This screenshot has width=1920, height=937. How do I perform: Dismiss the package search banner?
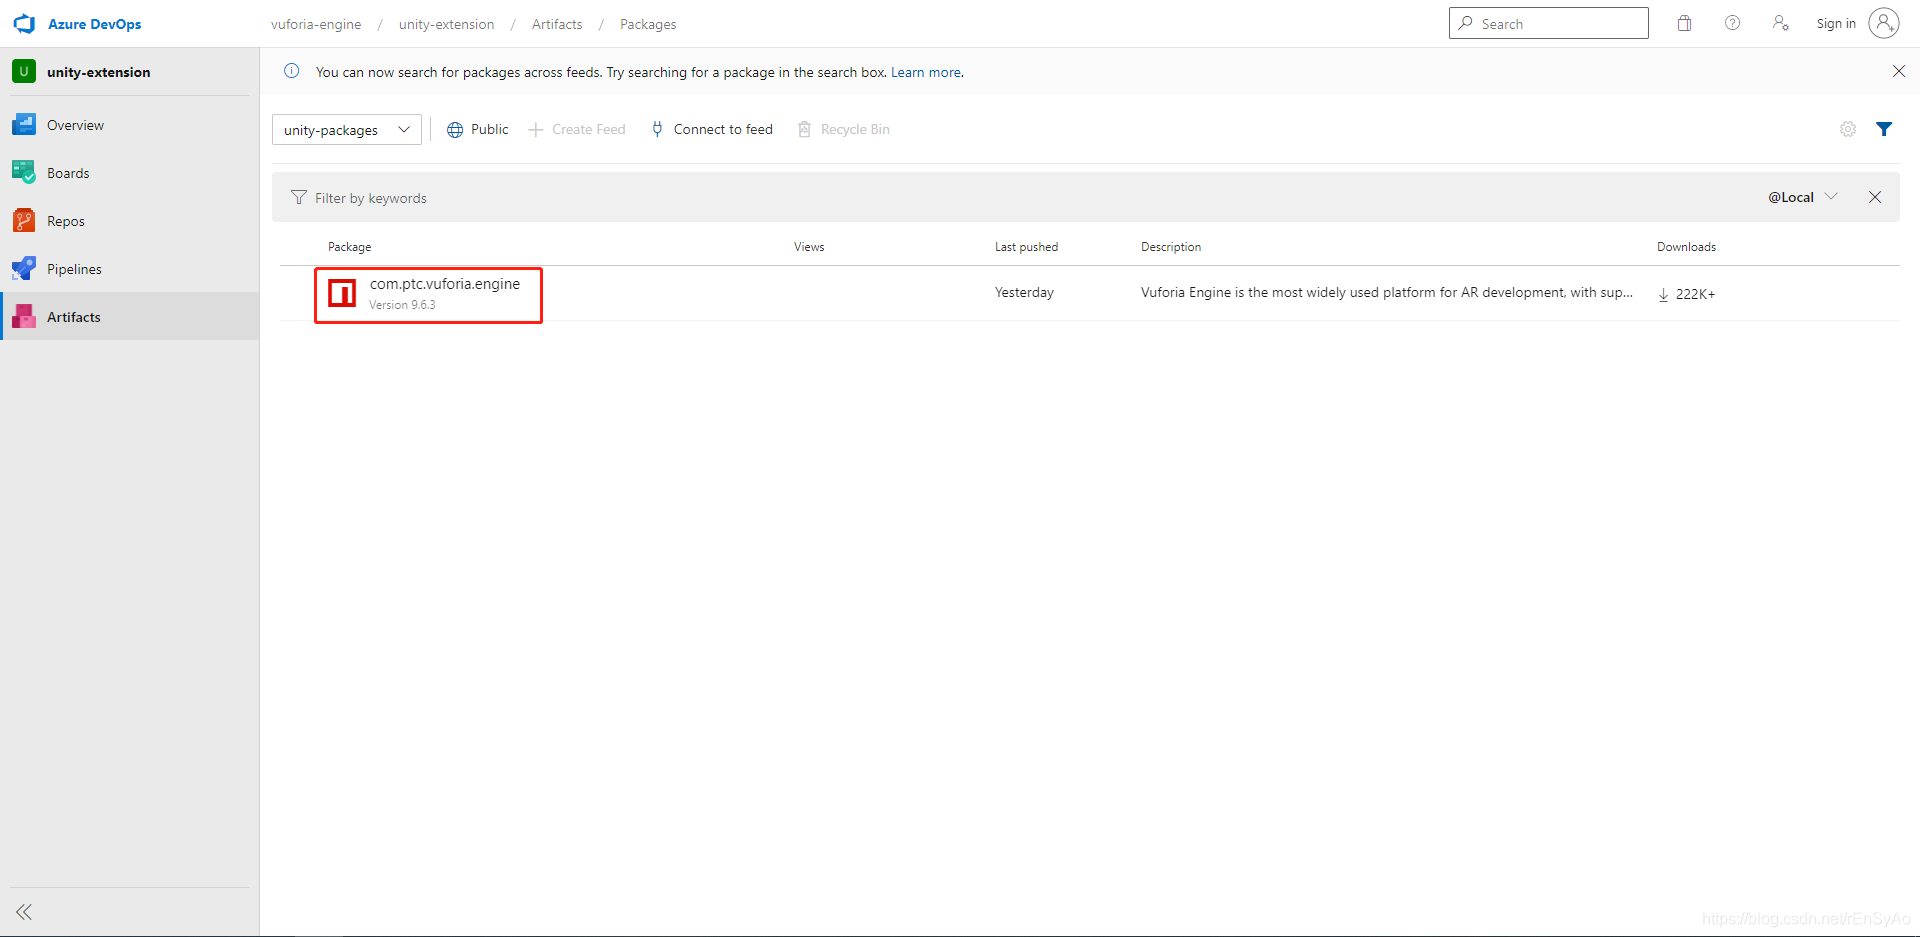[1899, 71]
